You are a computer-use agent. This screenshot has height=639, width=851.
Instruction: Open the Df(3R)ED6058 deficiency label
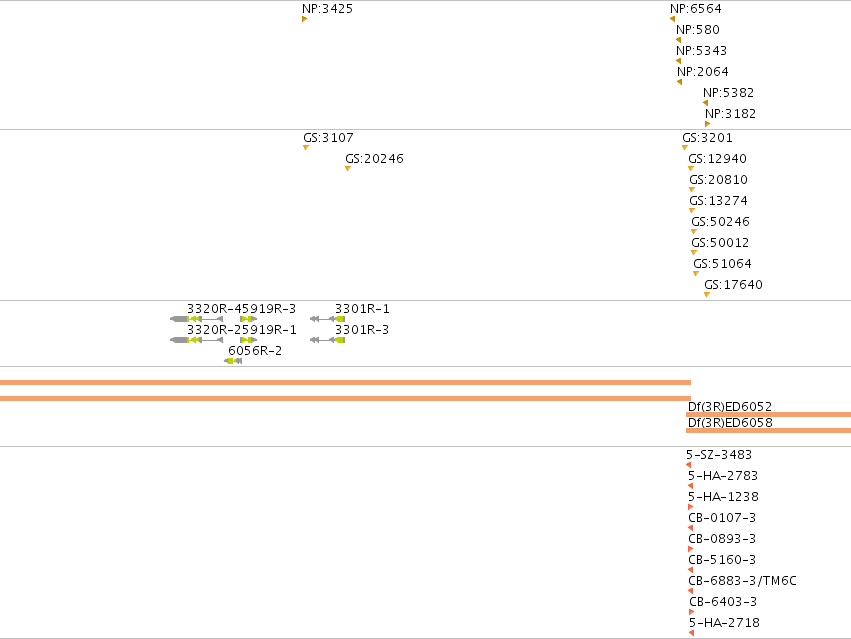click(x=729, y=423)
